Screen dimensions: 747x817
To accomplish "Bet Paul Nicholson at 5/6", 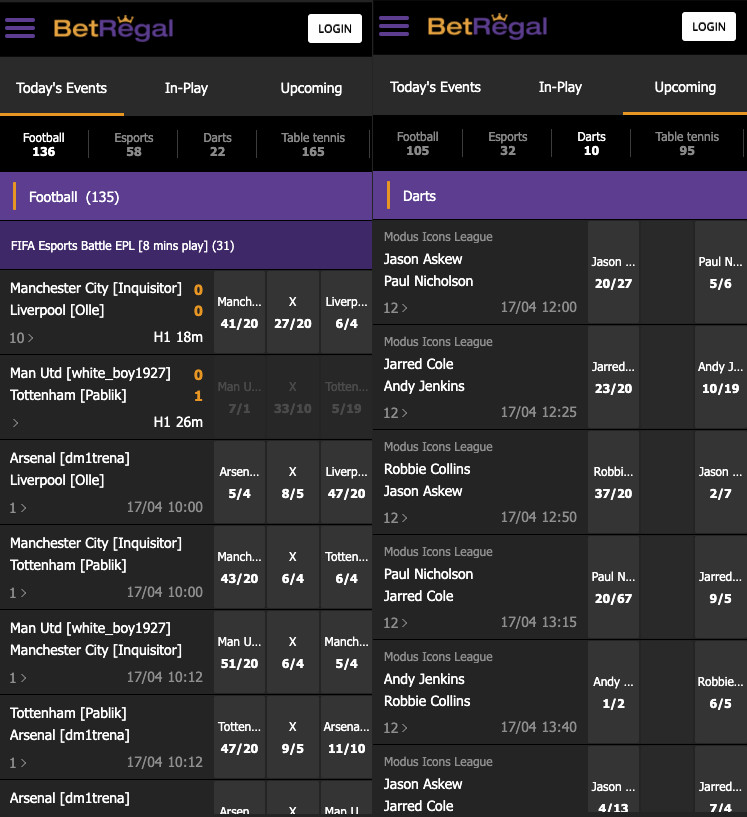I will [x=720, y=272].
